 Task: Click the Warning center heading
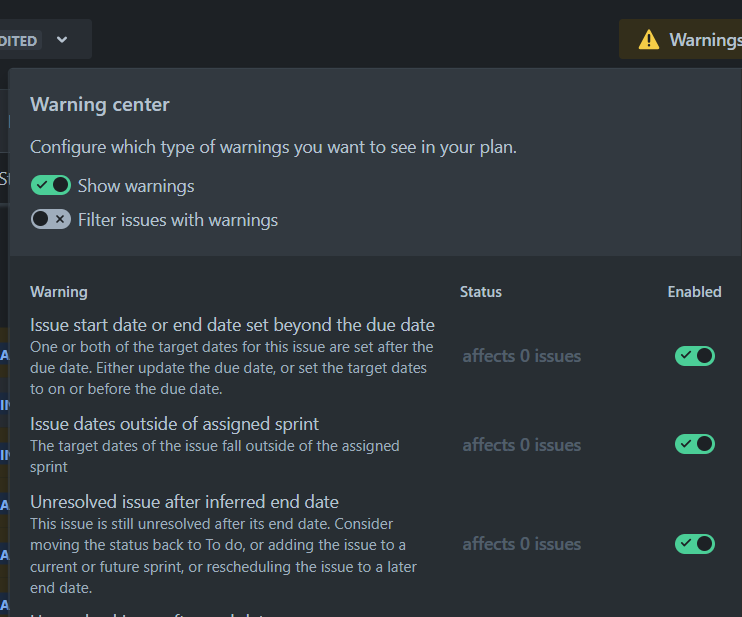pyautogui.click(x=100, y=105)
